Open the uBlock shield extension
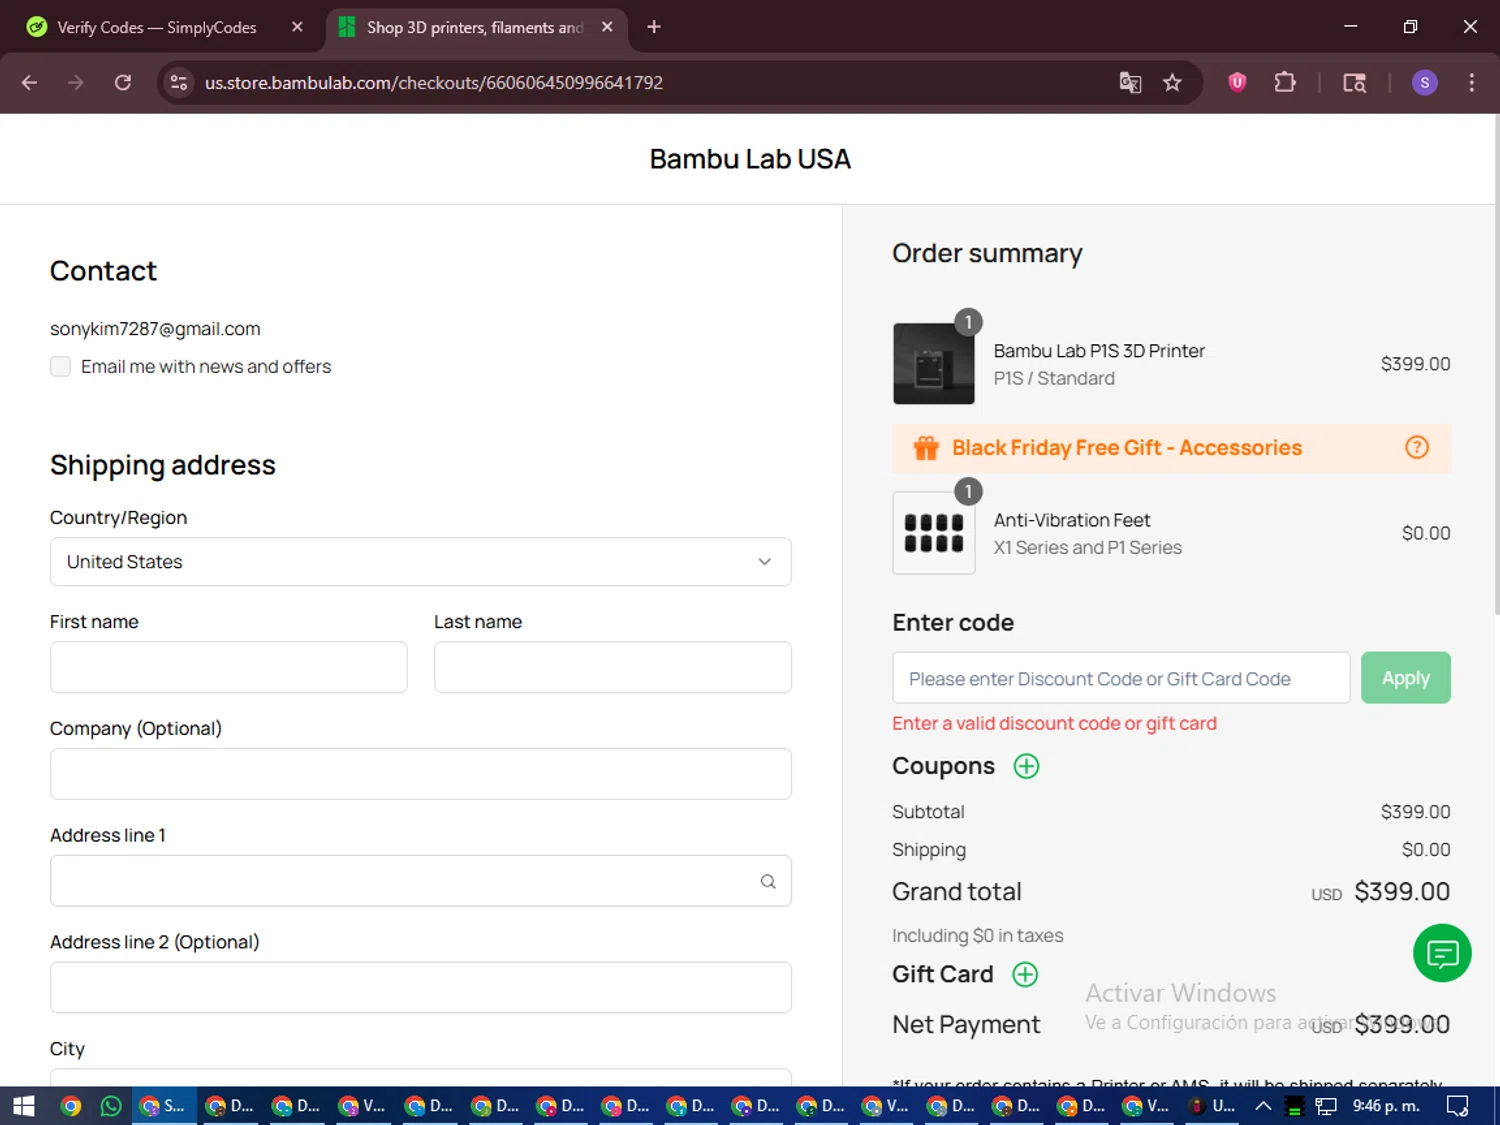The height and width of the screenshot is (1125, 1500). point(1237,83)
